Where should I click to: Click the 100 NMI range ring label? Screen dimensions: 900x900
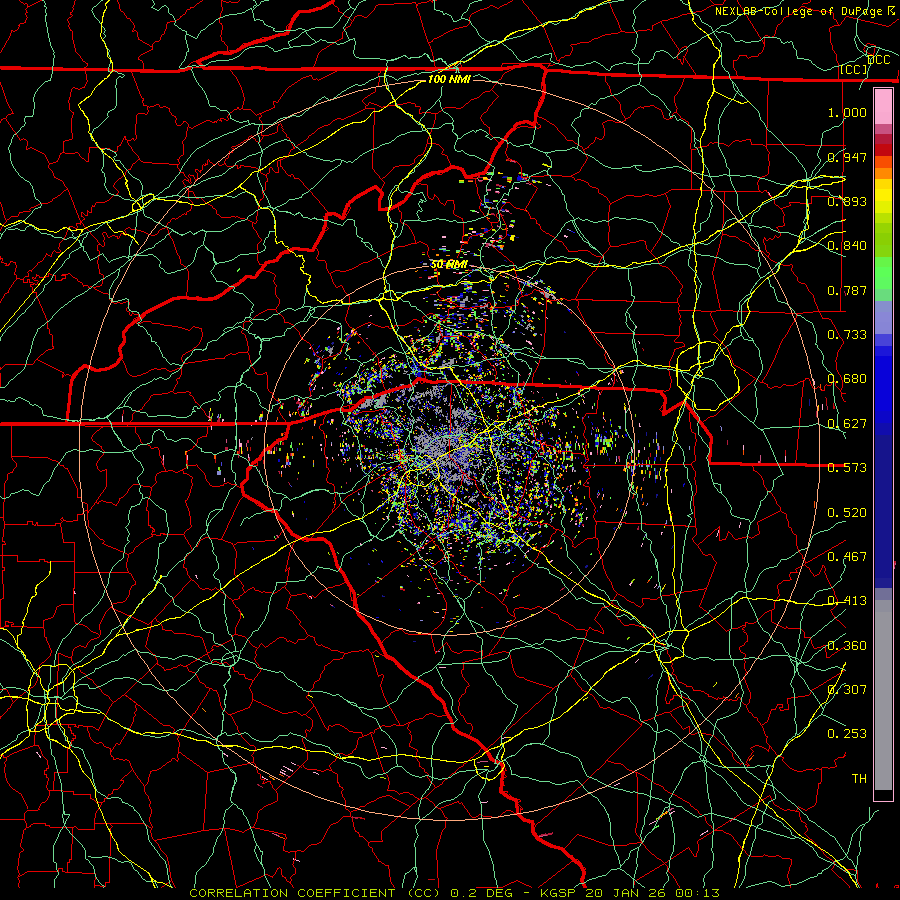point(449,79)
